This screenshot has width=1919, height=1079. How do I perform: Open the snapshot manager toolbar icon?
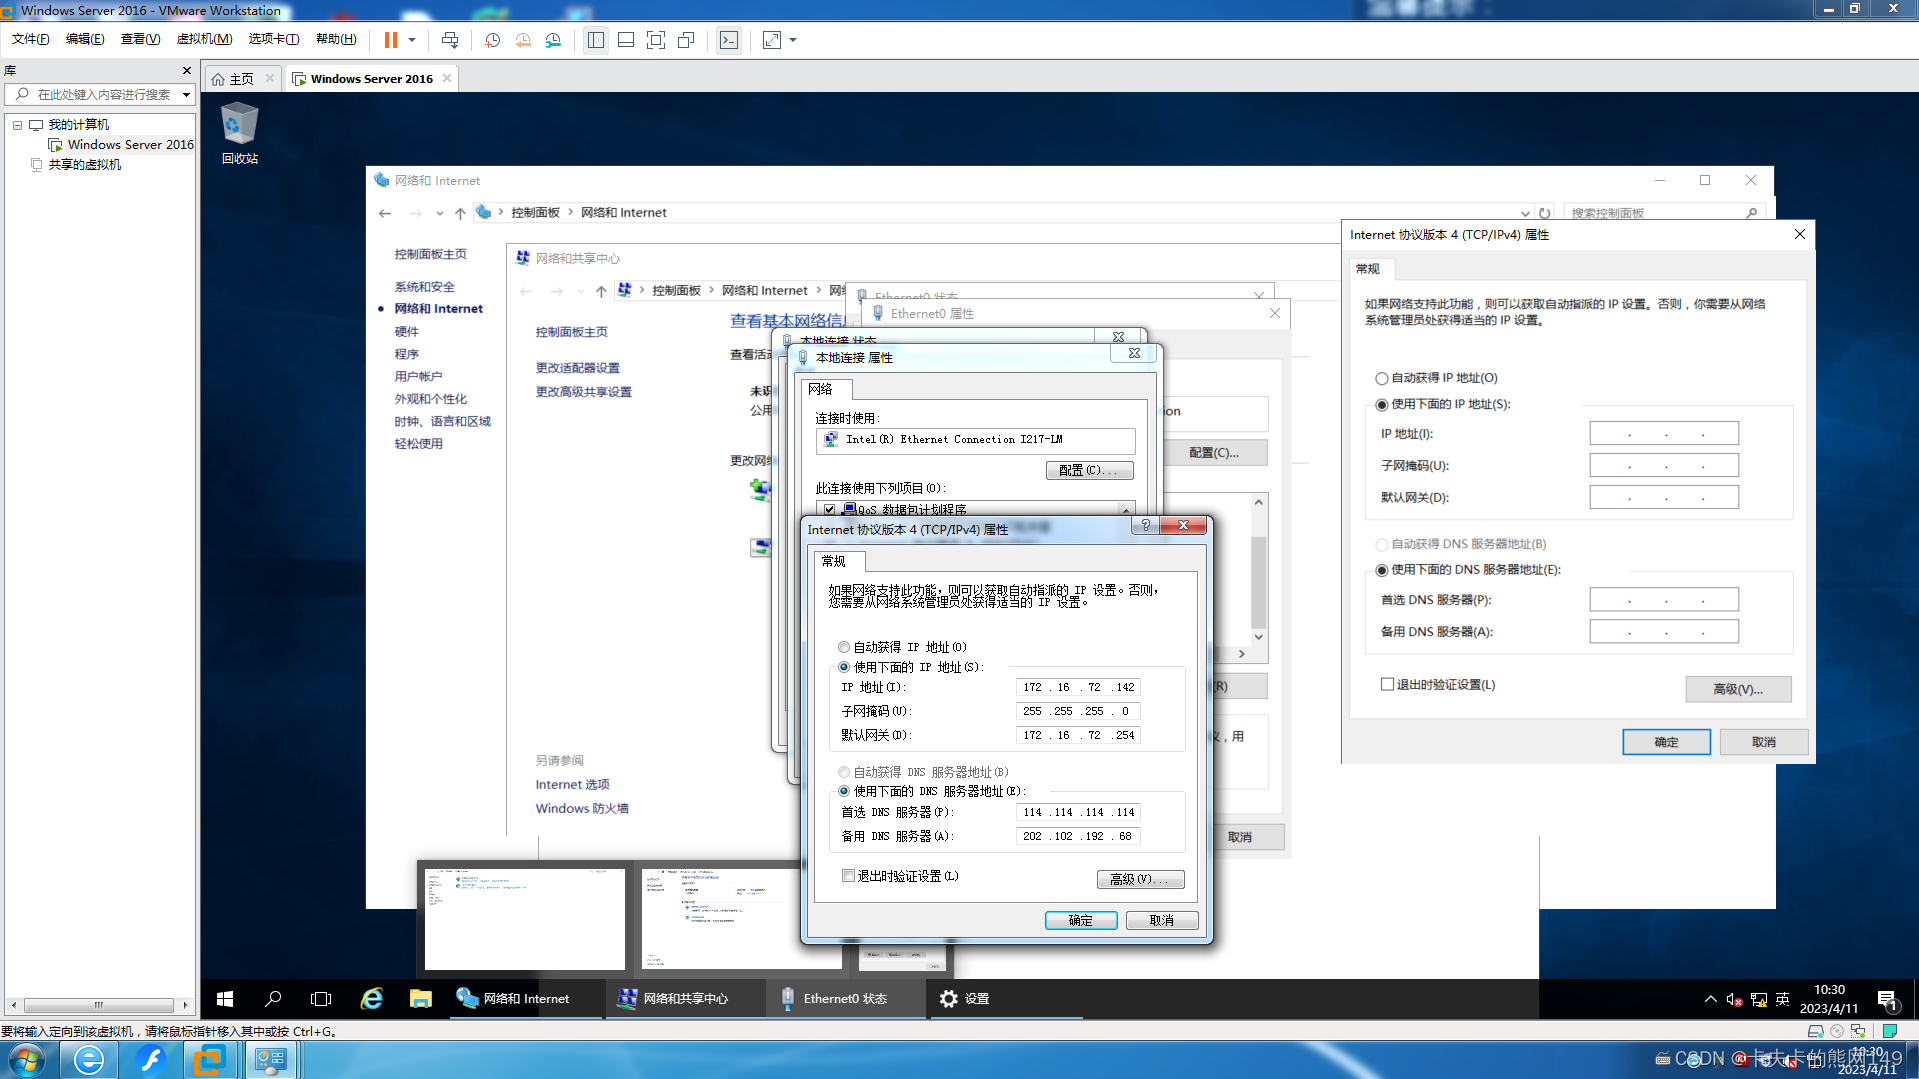[x=553, y=40]
